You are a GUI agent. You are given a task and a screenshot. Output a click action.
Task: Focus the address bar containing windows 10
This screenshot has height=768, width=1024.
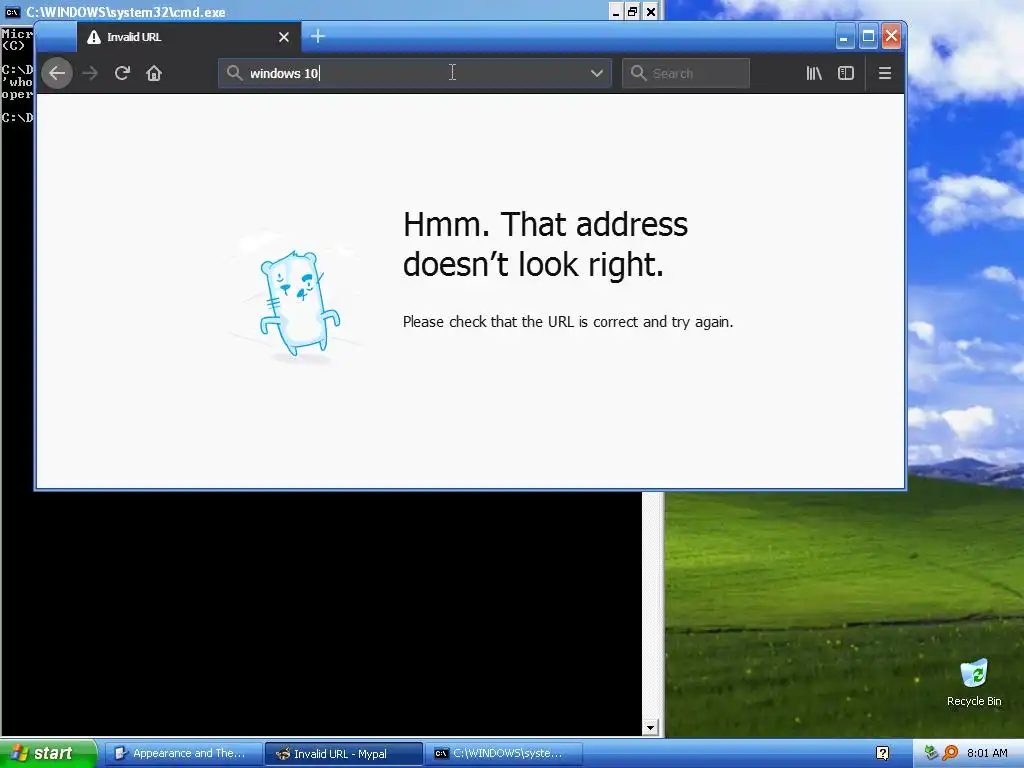click(x=415, y=73)
